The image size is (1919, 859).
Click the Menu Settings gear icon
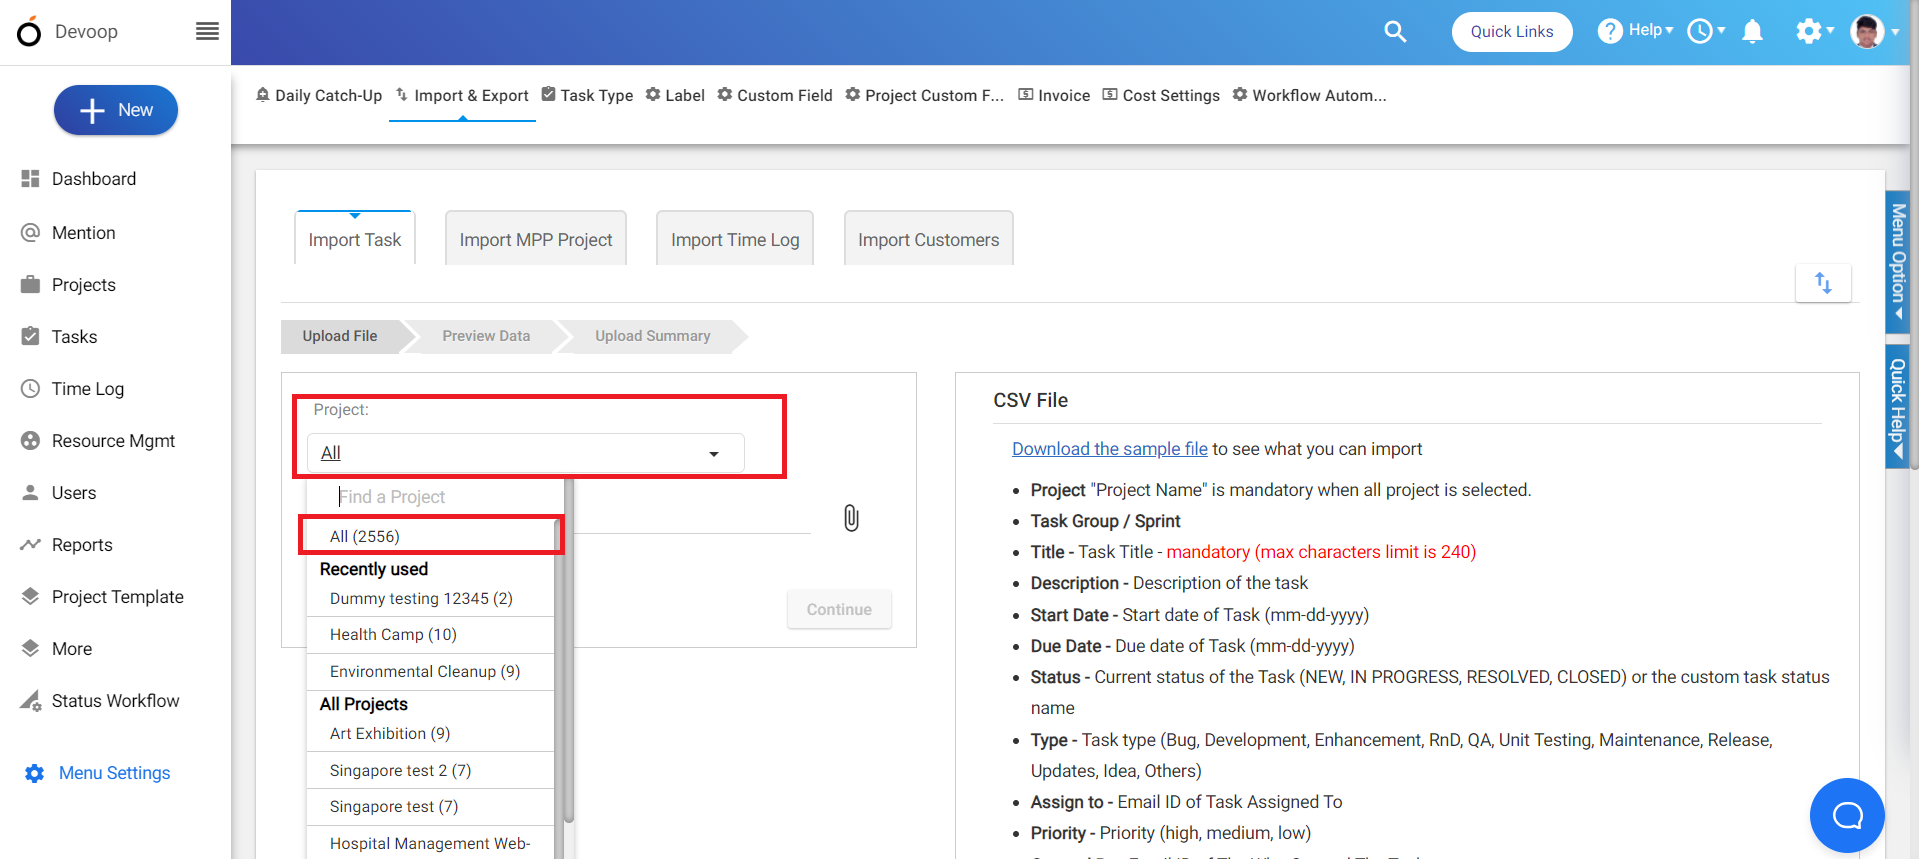[x=34, y=773]
